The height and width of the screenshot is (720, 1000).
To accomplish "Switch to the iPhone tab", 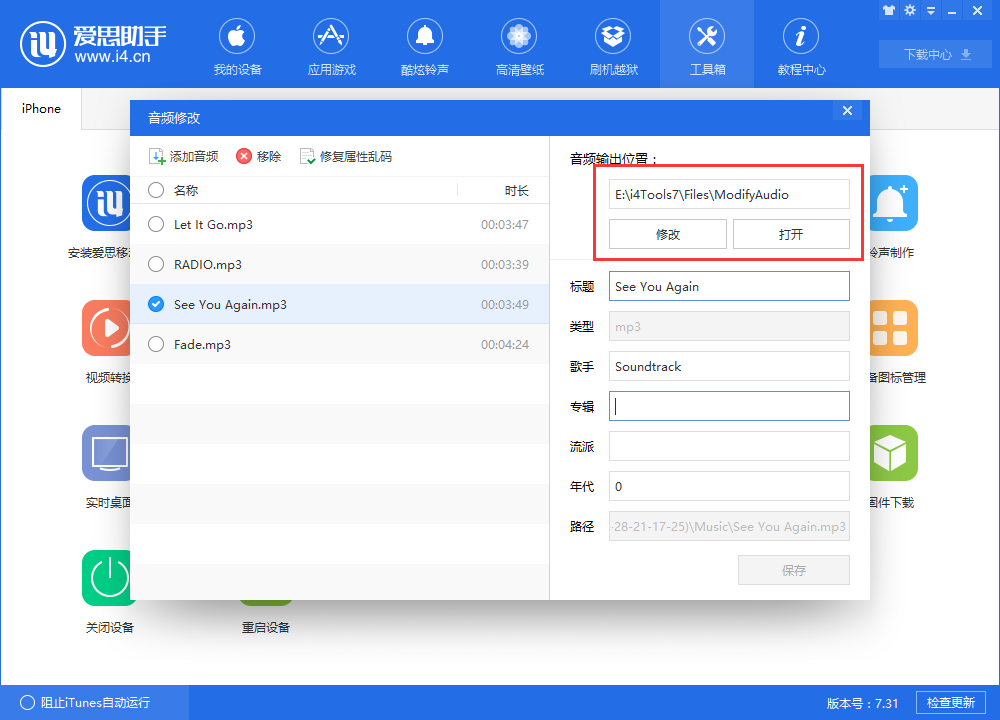I will pyautogui.click(x=40, y=108).
